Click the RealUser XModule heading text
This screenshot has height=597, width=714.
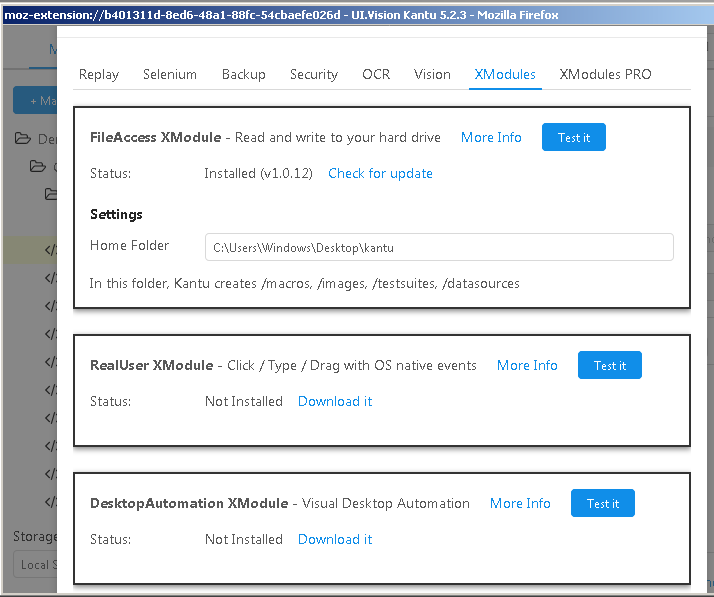pyautogui.click(x=152, y=365)
